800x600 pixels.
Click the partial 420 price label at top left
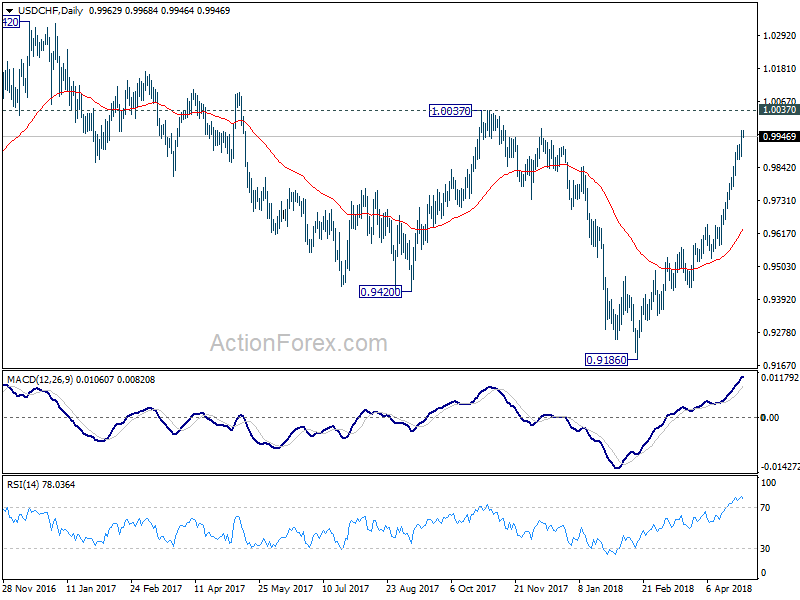pyautogui.click(x=11, y=22)
